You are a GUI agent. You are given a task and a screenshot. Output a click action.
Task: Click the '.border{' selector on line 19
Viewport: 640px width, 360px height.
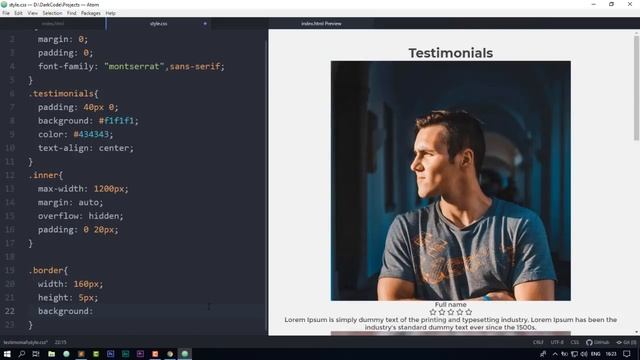(49, 270)
